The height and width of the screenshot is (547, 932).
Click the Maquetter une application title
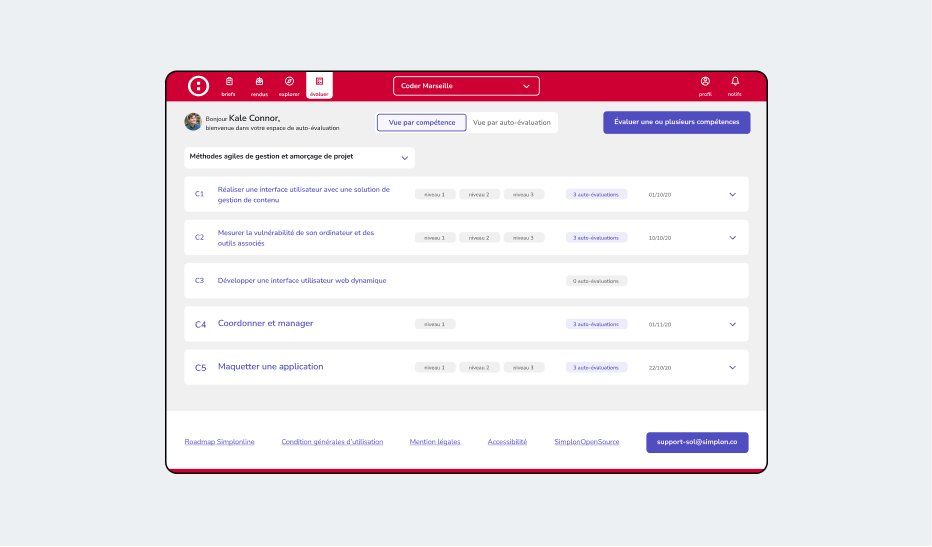pos(270,367)
